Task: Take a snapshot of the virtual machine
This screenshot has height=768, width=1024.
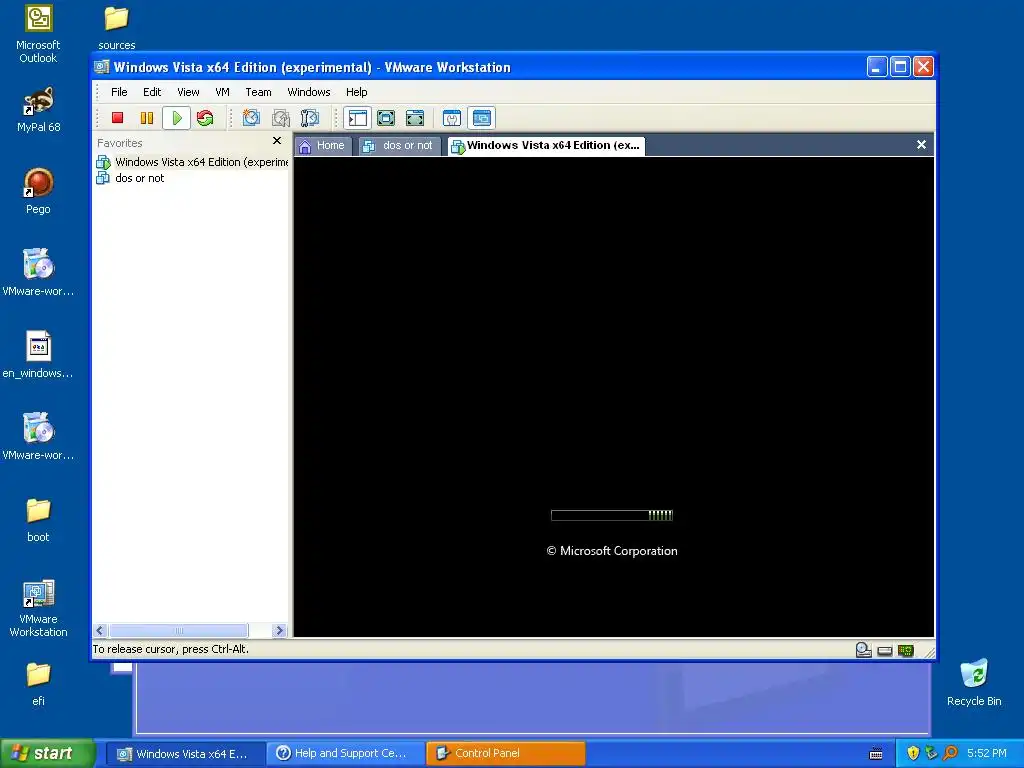Action: pos(251,118)
